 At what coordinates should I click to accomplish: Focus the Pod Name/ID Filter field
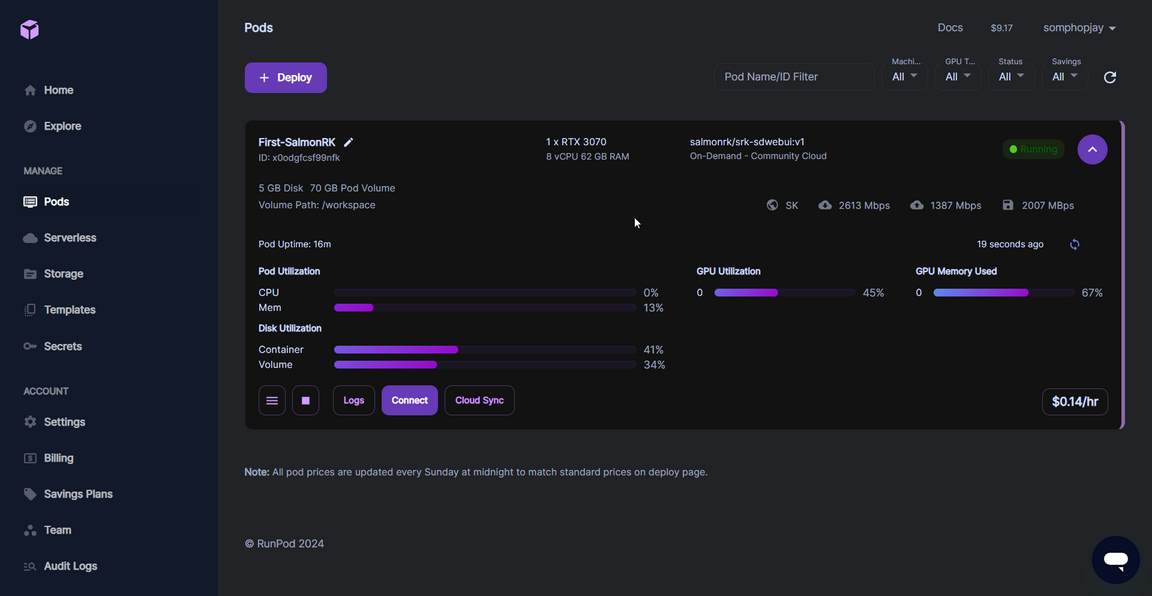[794, 77]
